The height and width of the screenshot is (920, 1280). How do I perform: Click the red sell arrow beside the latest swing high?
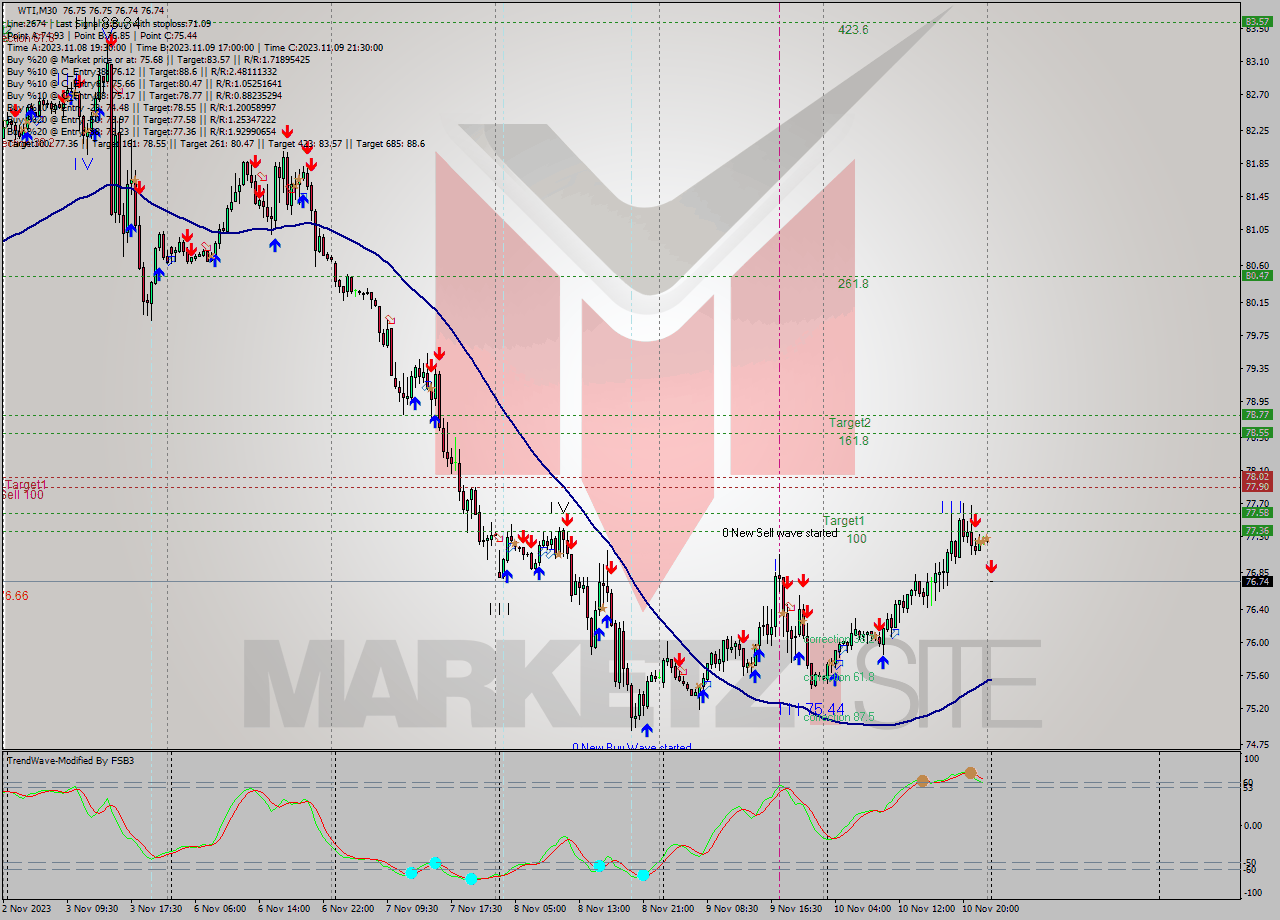click(x=975, y=520)
